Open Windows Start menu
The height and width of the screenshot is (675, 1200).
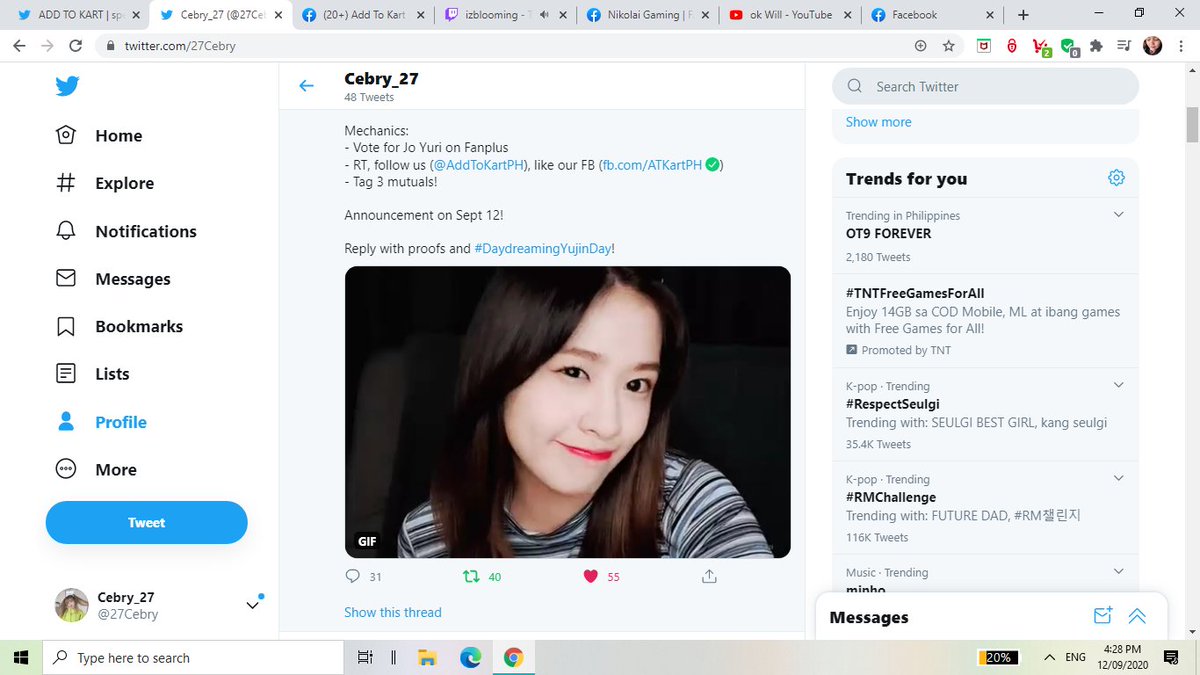point(20,657)
